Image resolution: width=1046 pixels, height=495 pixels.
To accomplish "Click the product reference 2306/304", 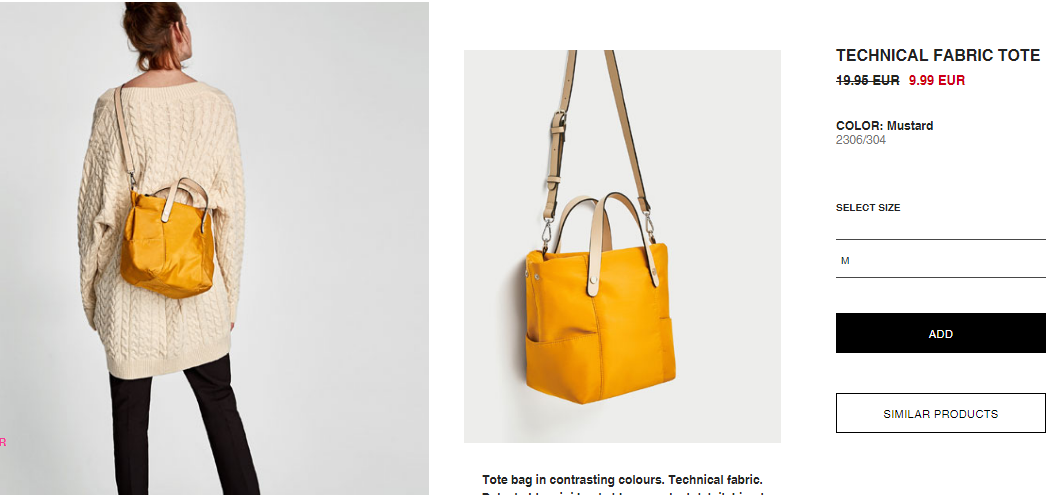I will coord(861,140).
